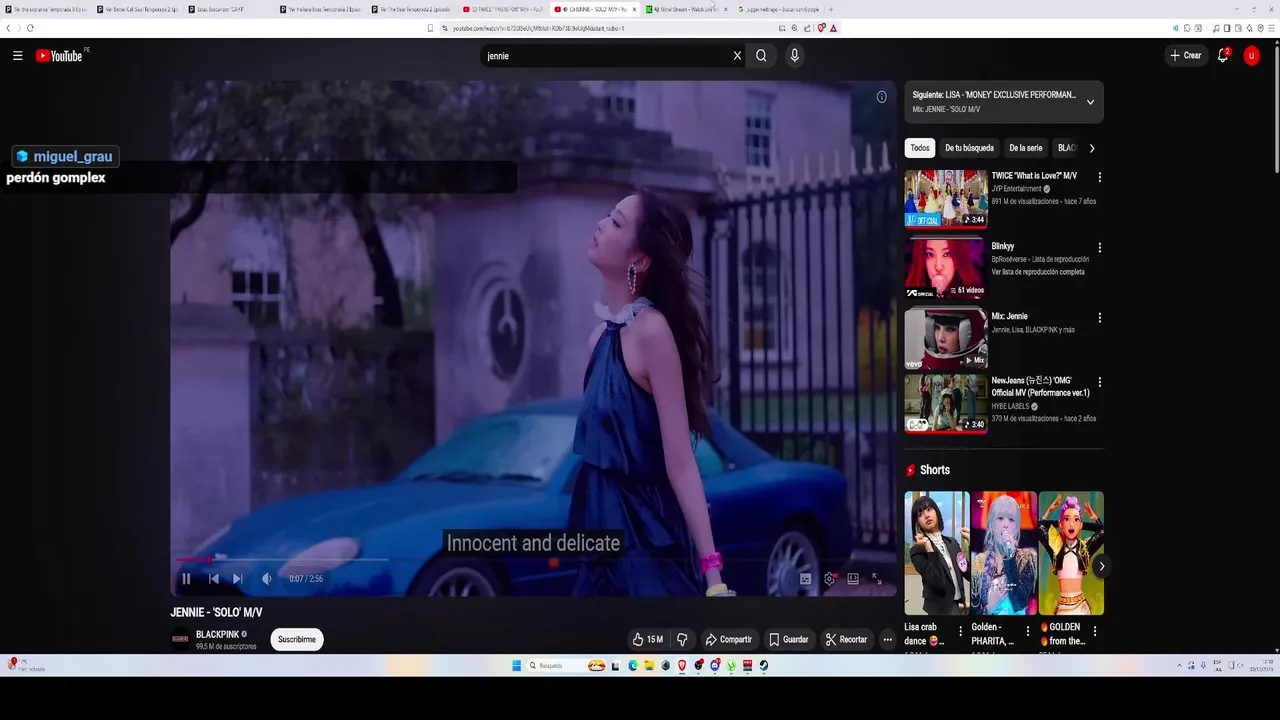
Task: Expand the 'Siguiente' mix playlist chevron
Action: (x=1090, y=102)
